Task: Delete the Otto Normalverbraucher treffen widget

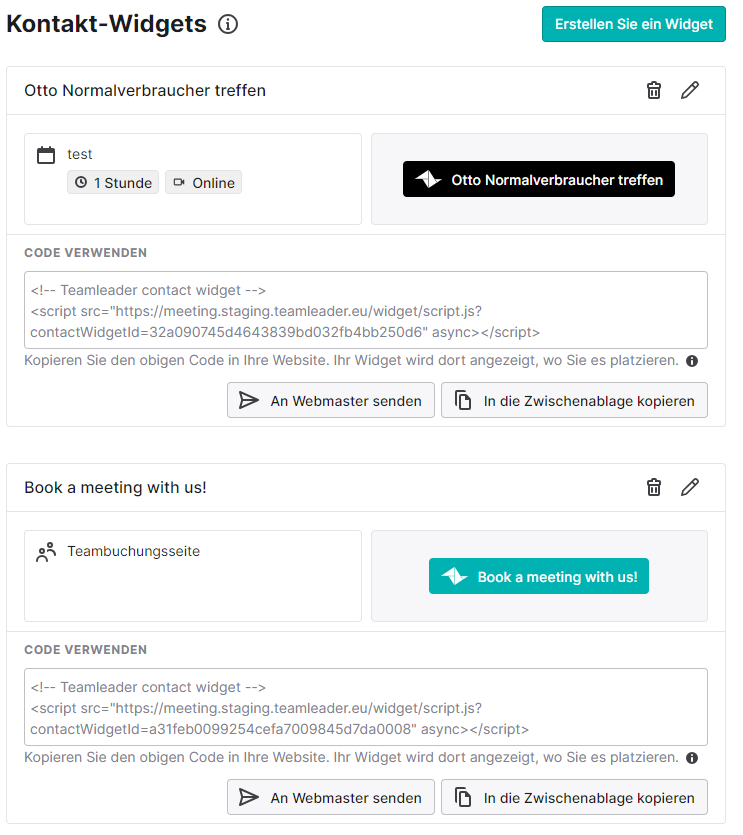Action: pos(654,91)
